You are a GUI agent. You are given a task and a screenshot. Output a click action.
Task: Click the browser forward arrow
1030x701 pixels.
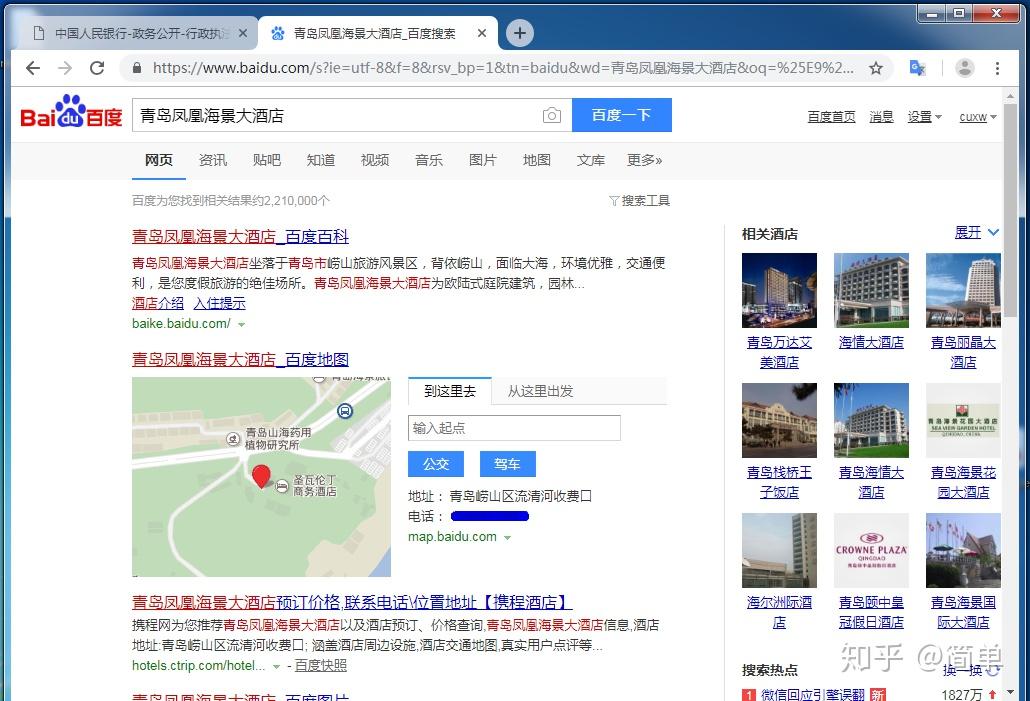click(x=64, y=68)
